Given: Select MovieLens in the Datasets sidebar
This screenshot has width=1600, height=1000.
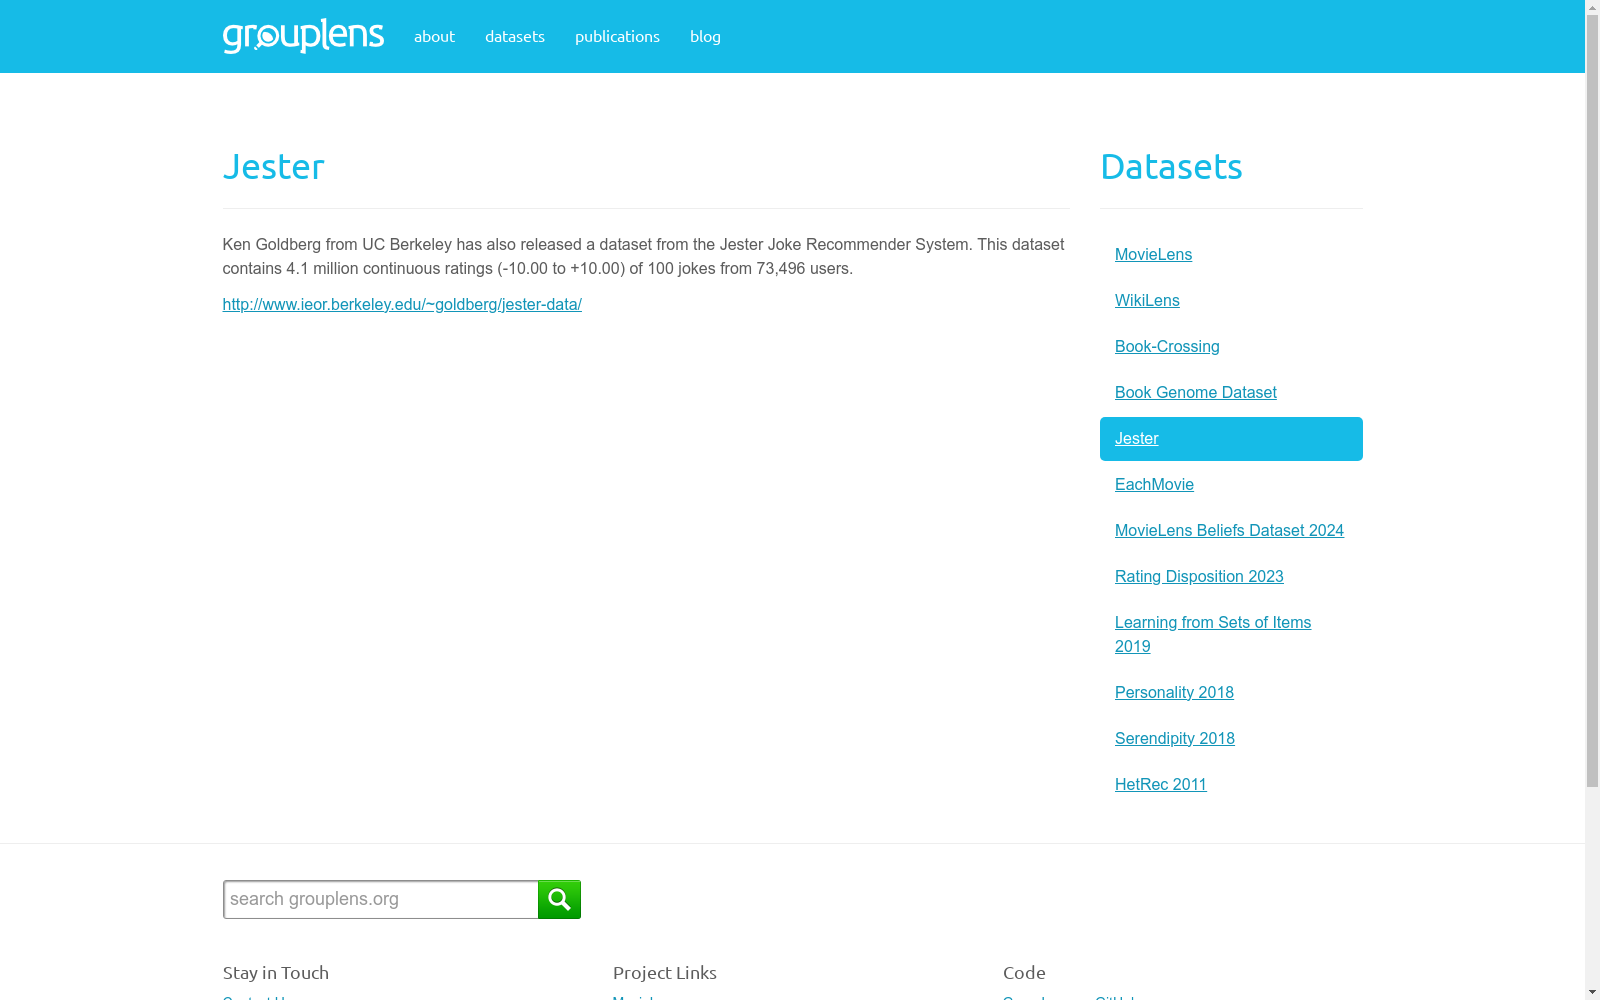Looking at the screenshot, I should point(1153,254).
